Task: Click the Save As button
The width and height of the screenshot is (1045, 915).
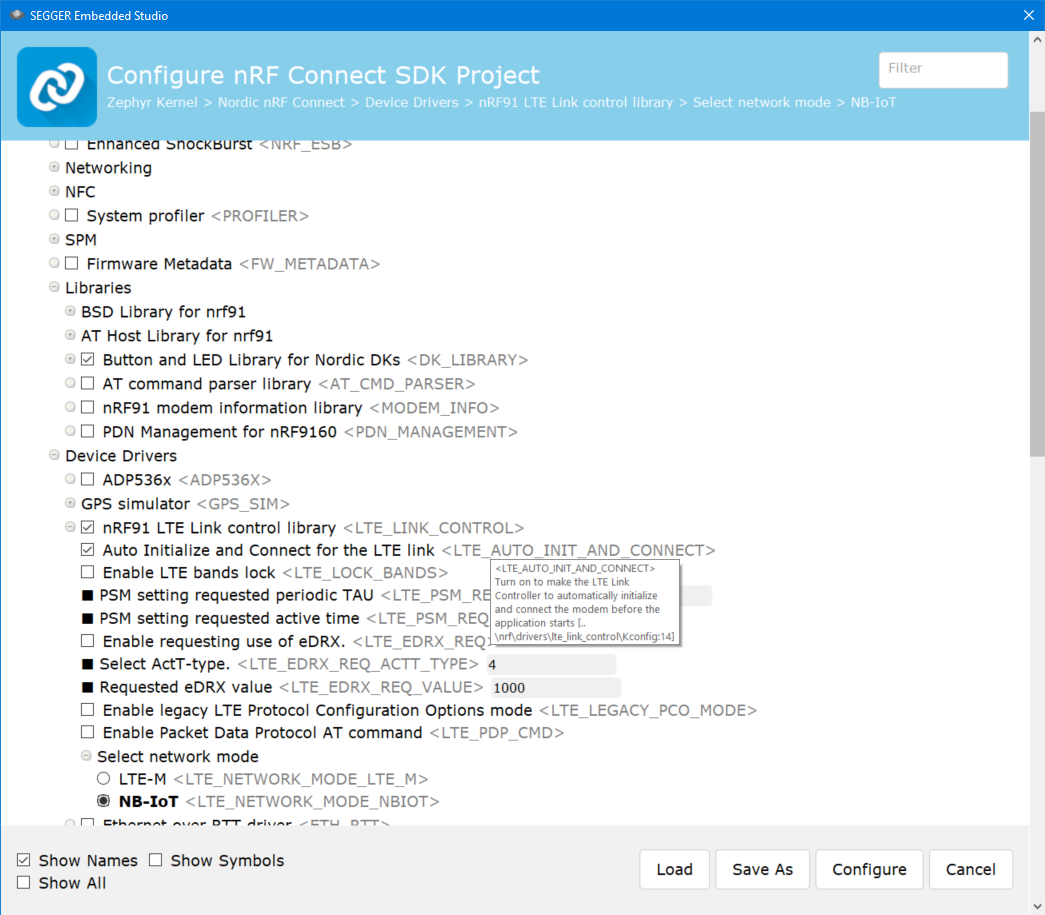Action: tap(762, 869)
